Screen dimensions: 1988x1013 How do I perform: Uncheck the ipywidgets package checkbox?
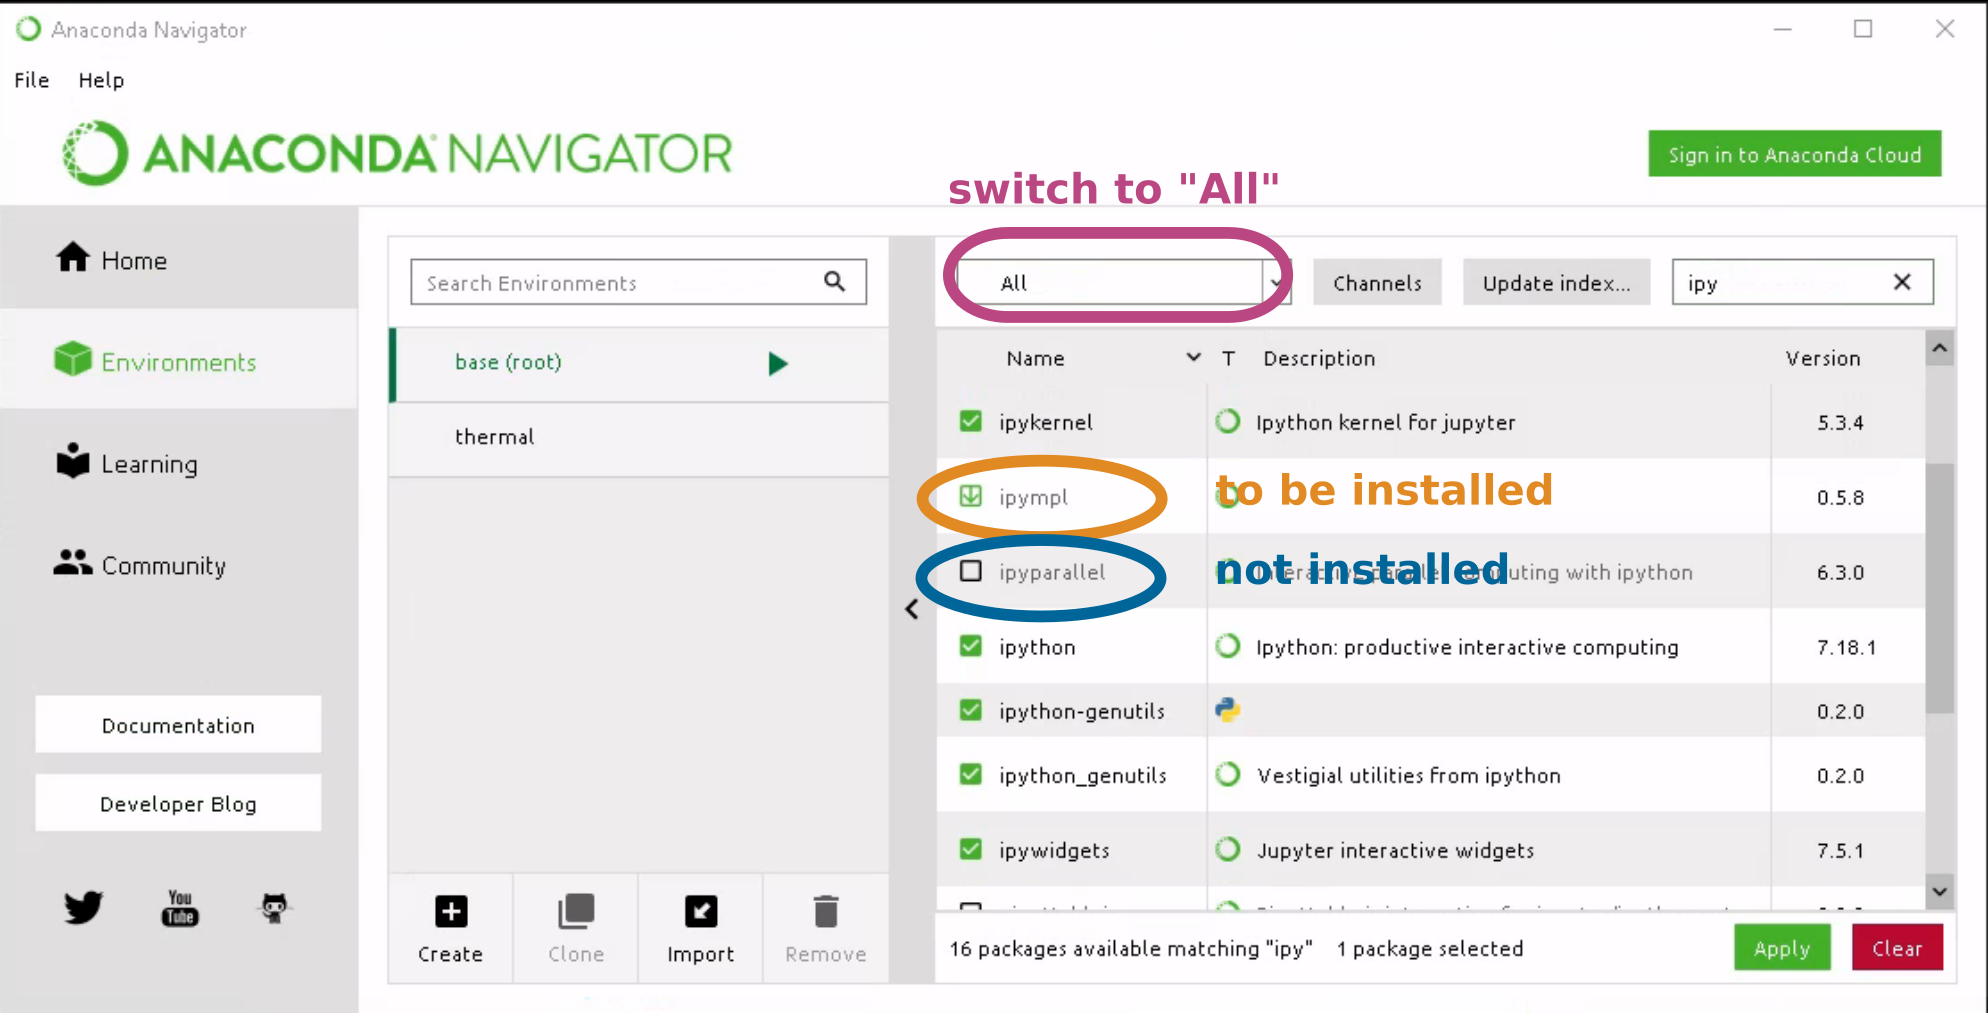[970, 849]
